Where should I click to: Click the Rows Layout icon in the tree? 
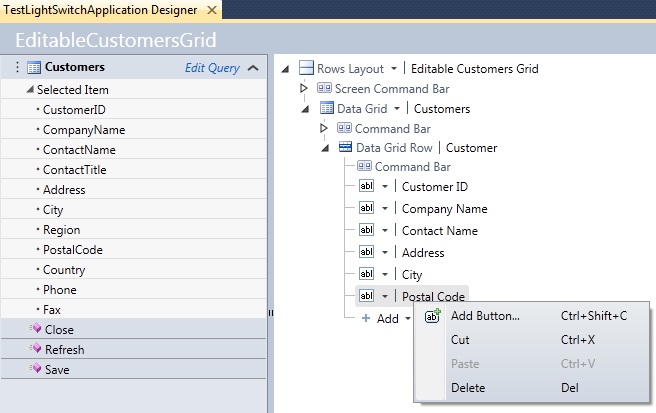[306, 69]
